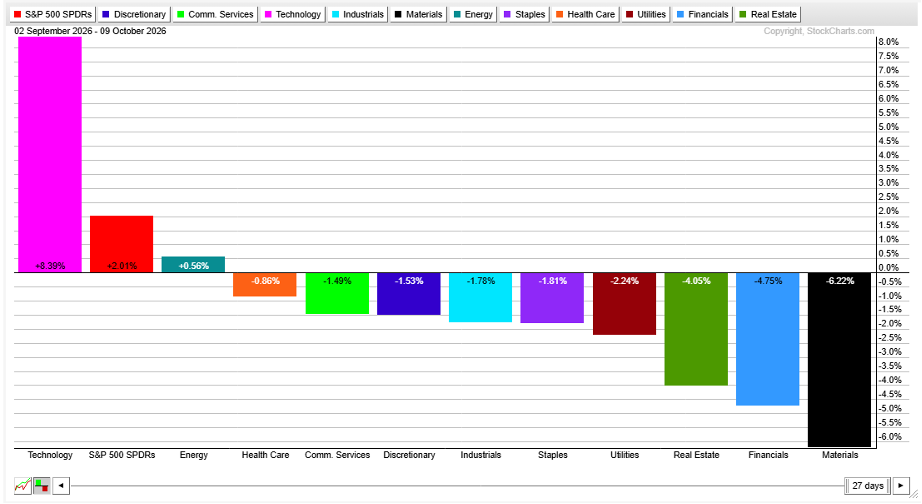This screenshot has height=504, width=922.
Task: Click the teal Energy bar
Action: click(193, 265)
